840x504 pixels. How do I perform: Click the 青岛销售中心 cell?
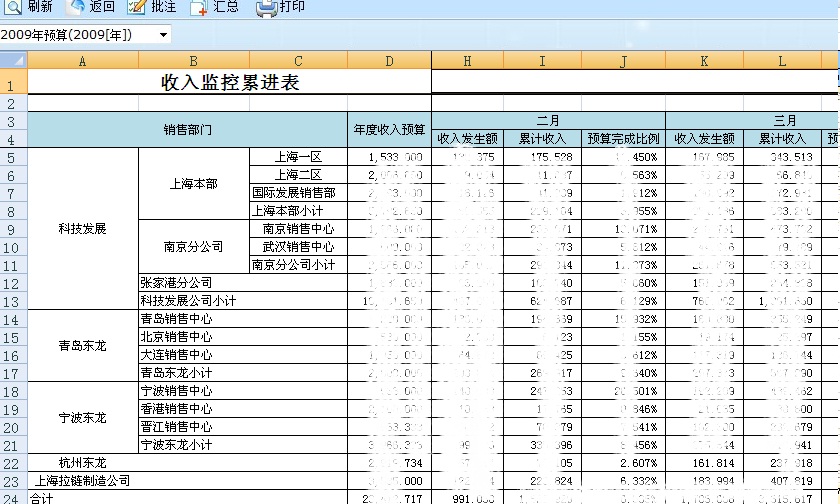coord(243,319)
